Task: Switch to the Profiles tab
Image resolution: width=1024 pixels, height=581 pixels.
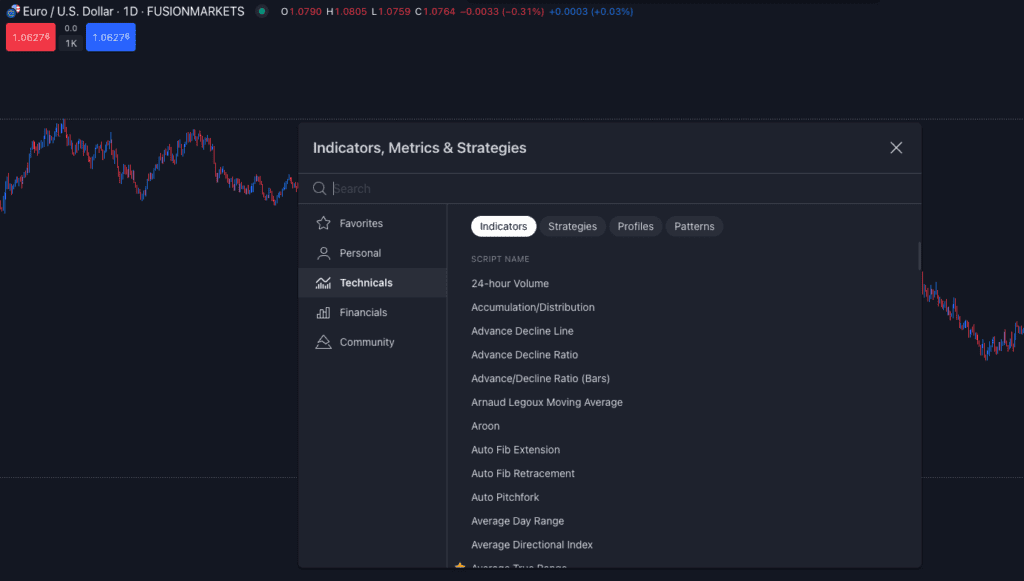Action: point(635,227)
